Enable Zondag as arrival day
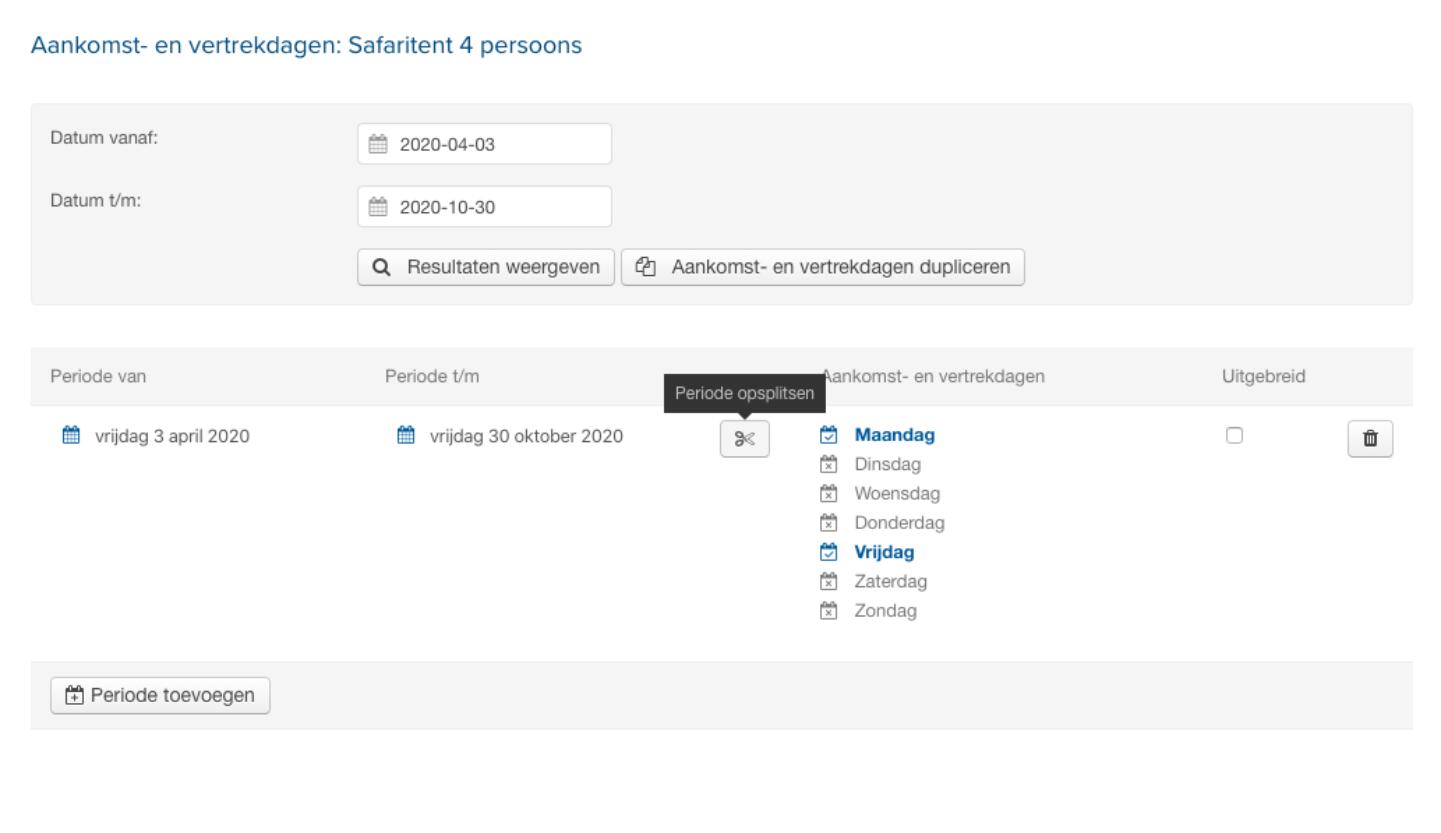The image size is (1441, 833). pyautogui.click(x=828, y=610)
